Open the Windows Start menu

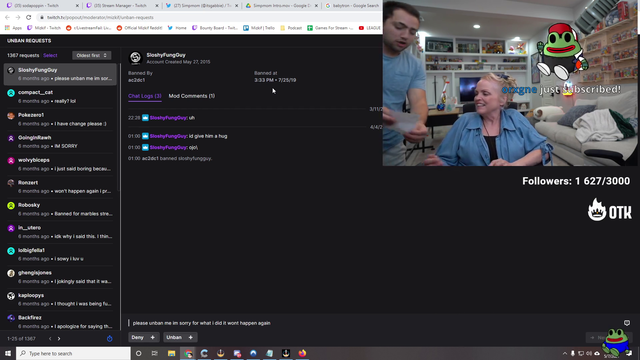8,353
